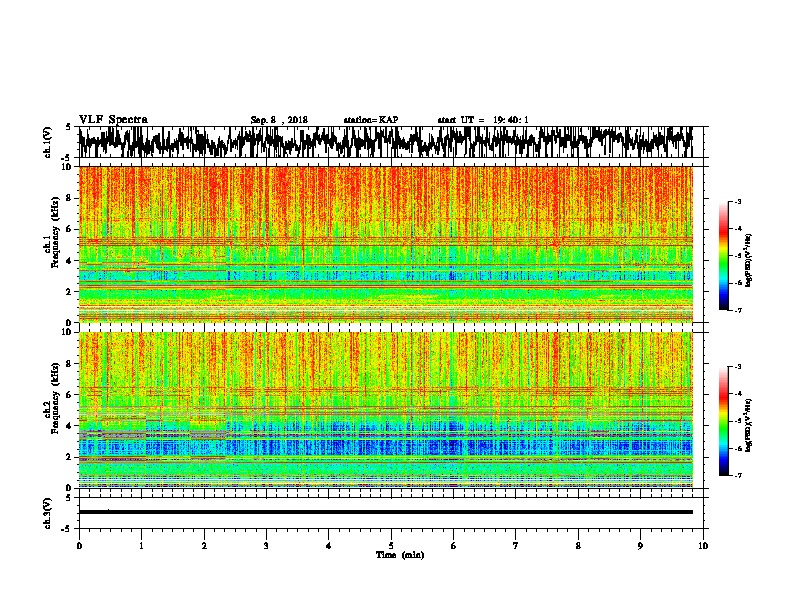This screenshot has height=612, width=792.
Task: Click the '6' kHz tick of ch.2 spectrogram
Action: pos(70,395)
